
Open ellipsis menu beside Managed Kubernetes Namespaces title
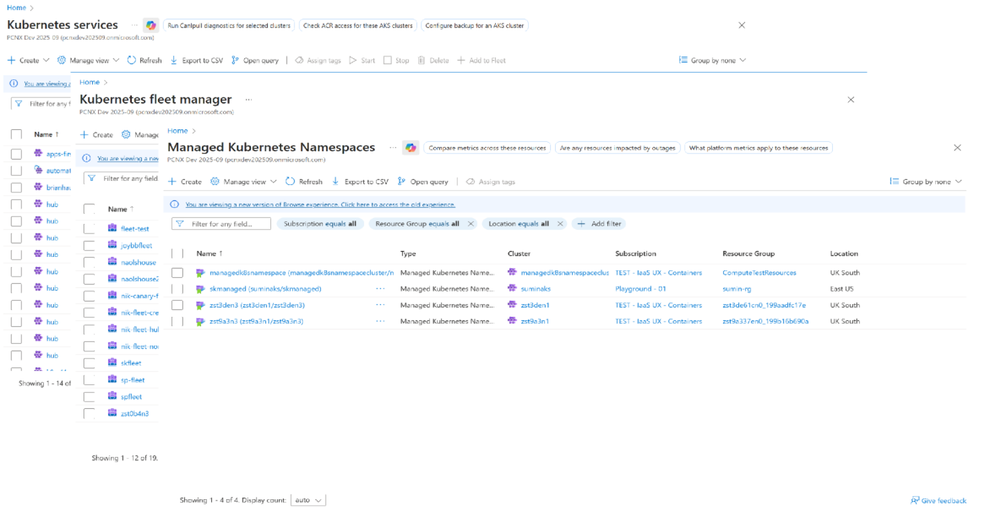[392, 147]
